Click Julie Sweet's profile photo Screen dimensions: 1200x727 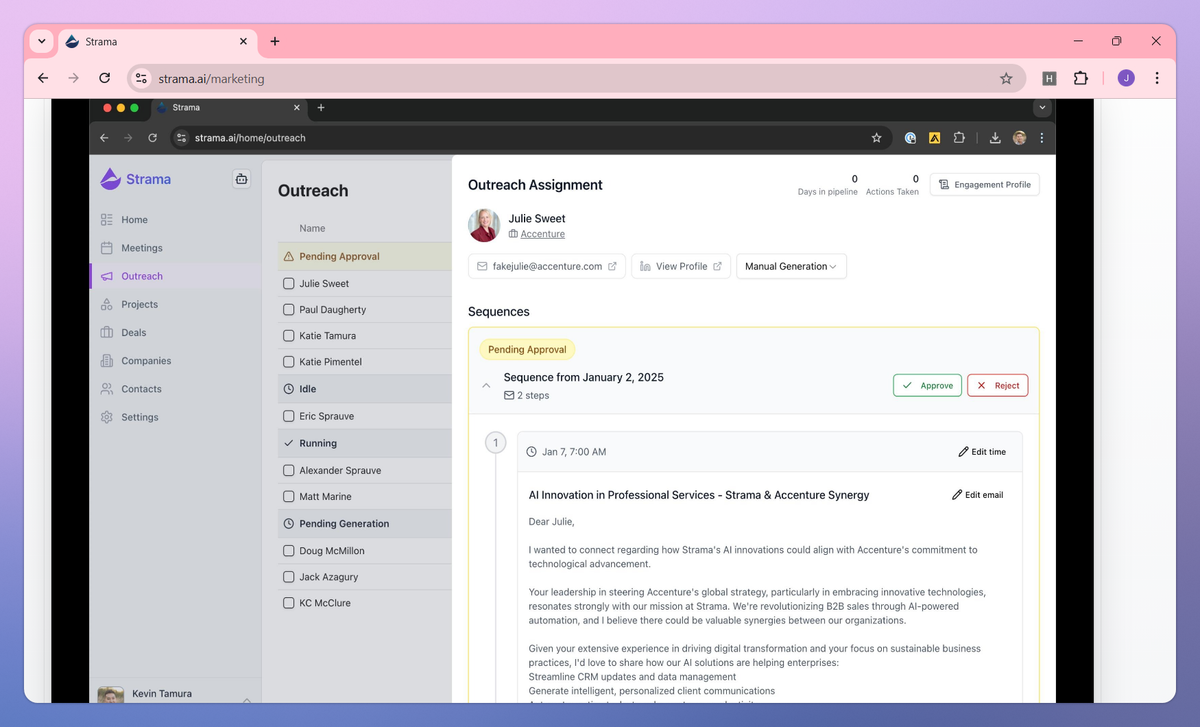point(484,225)
